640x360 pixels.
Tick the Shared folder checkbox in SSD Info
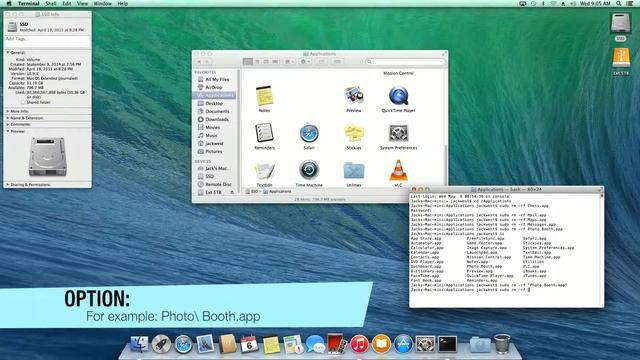click(x=23, y=102)
